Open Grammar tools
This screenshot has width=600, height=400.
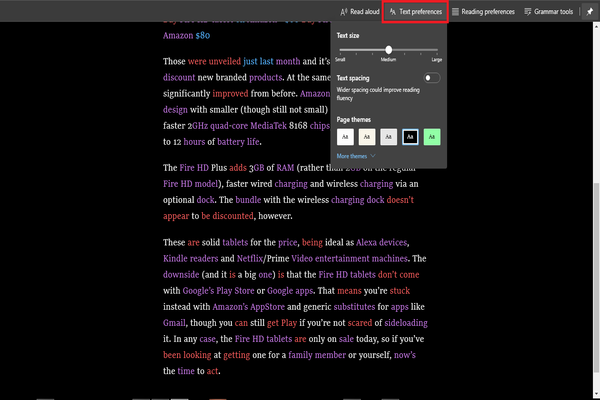click(x=548, y=12)
